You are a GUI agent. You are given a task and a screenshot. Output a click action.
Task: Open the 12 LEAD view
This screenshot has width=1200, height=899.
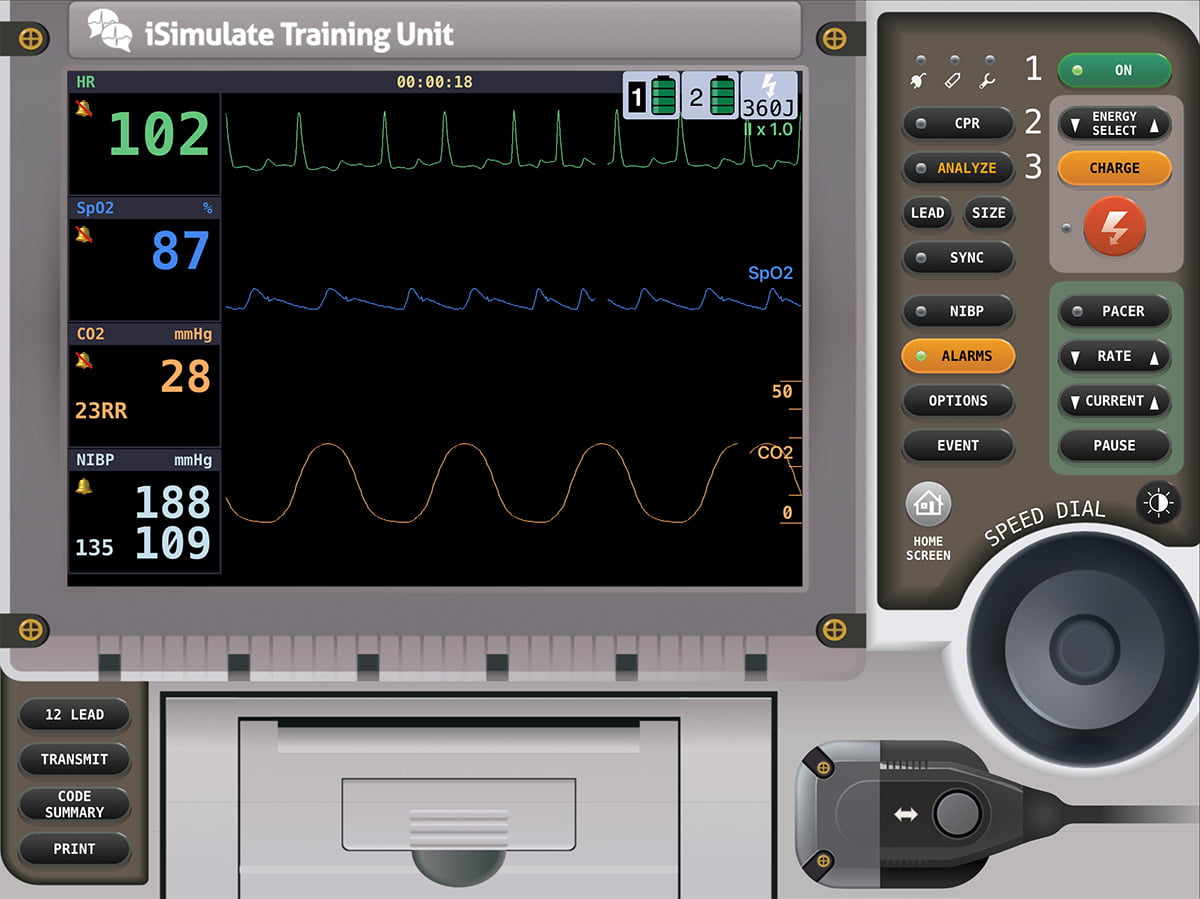coord(74,715)
